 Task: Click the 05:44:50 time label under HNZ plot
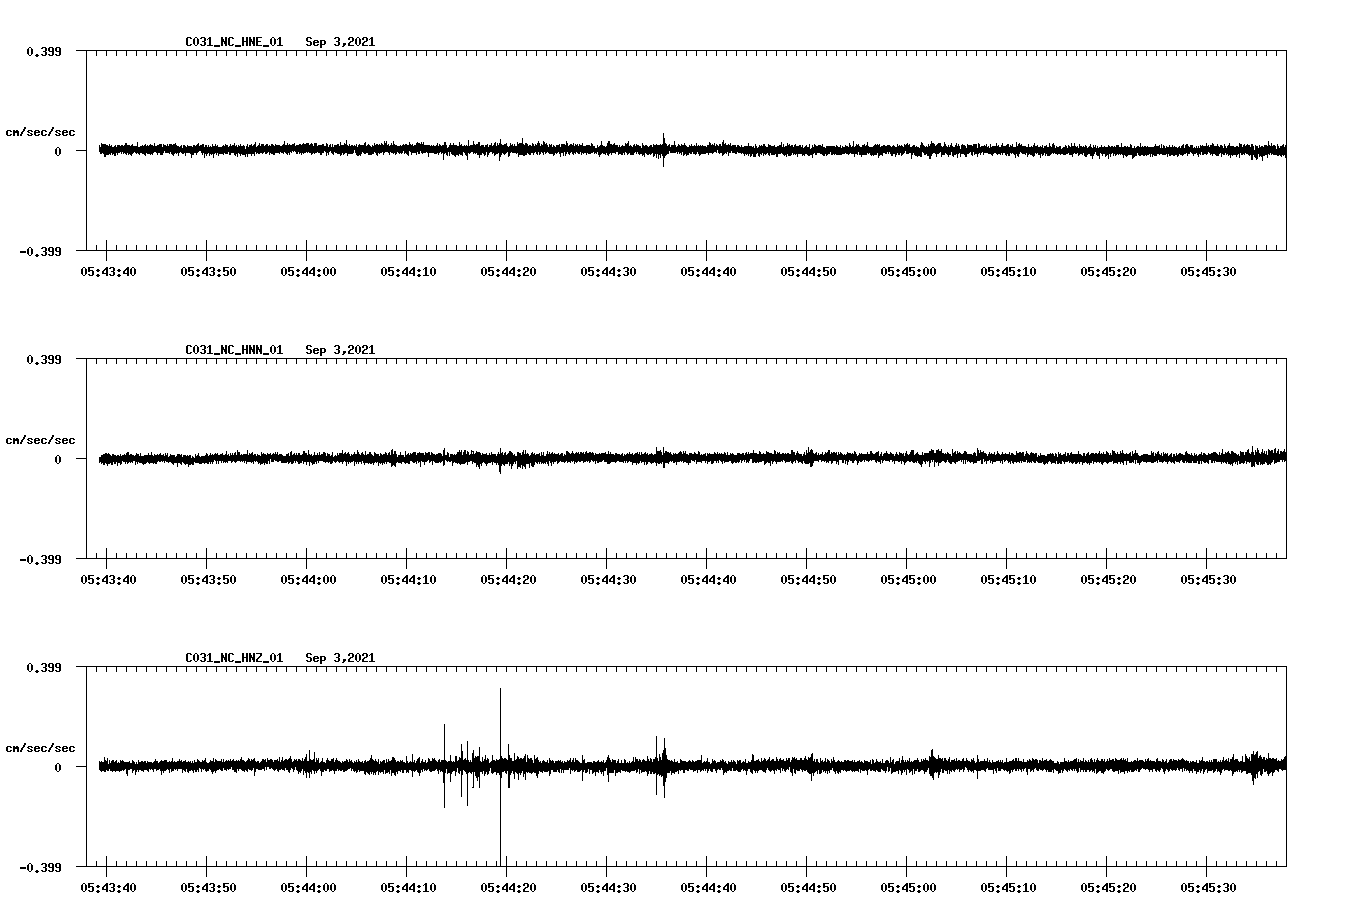pos(808,888)
